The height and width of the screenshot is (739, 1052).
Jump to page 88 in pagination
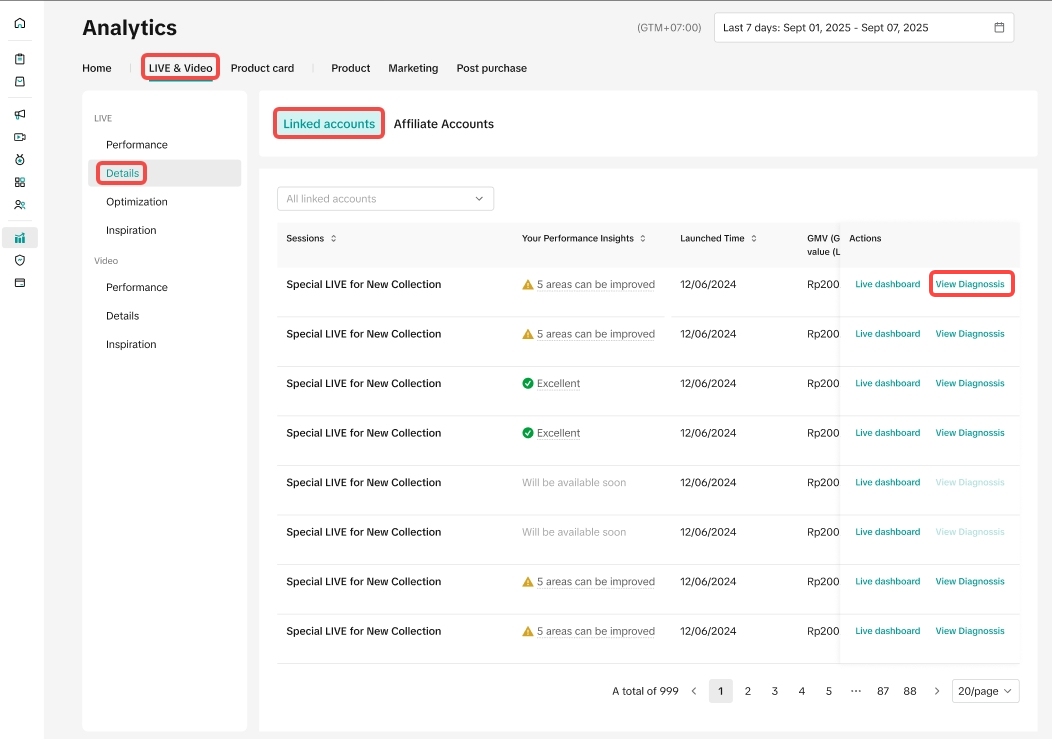910,691
